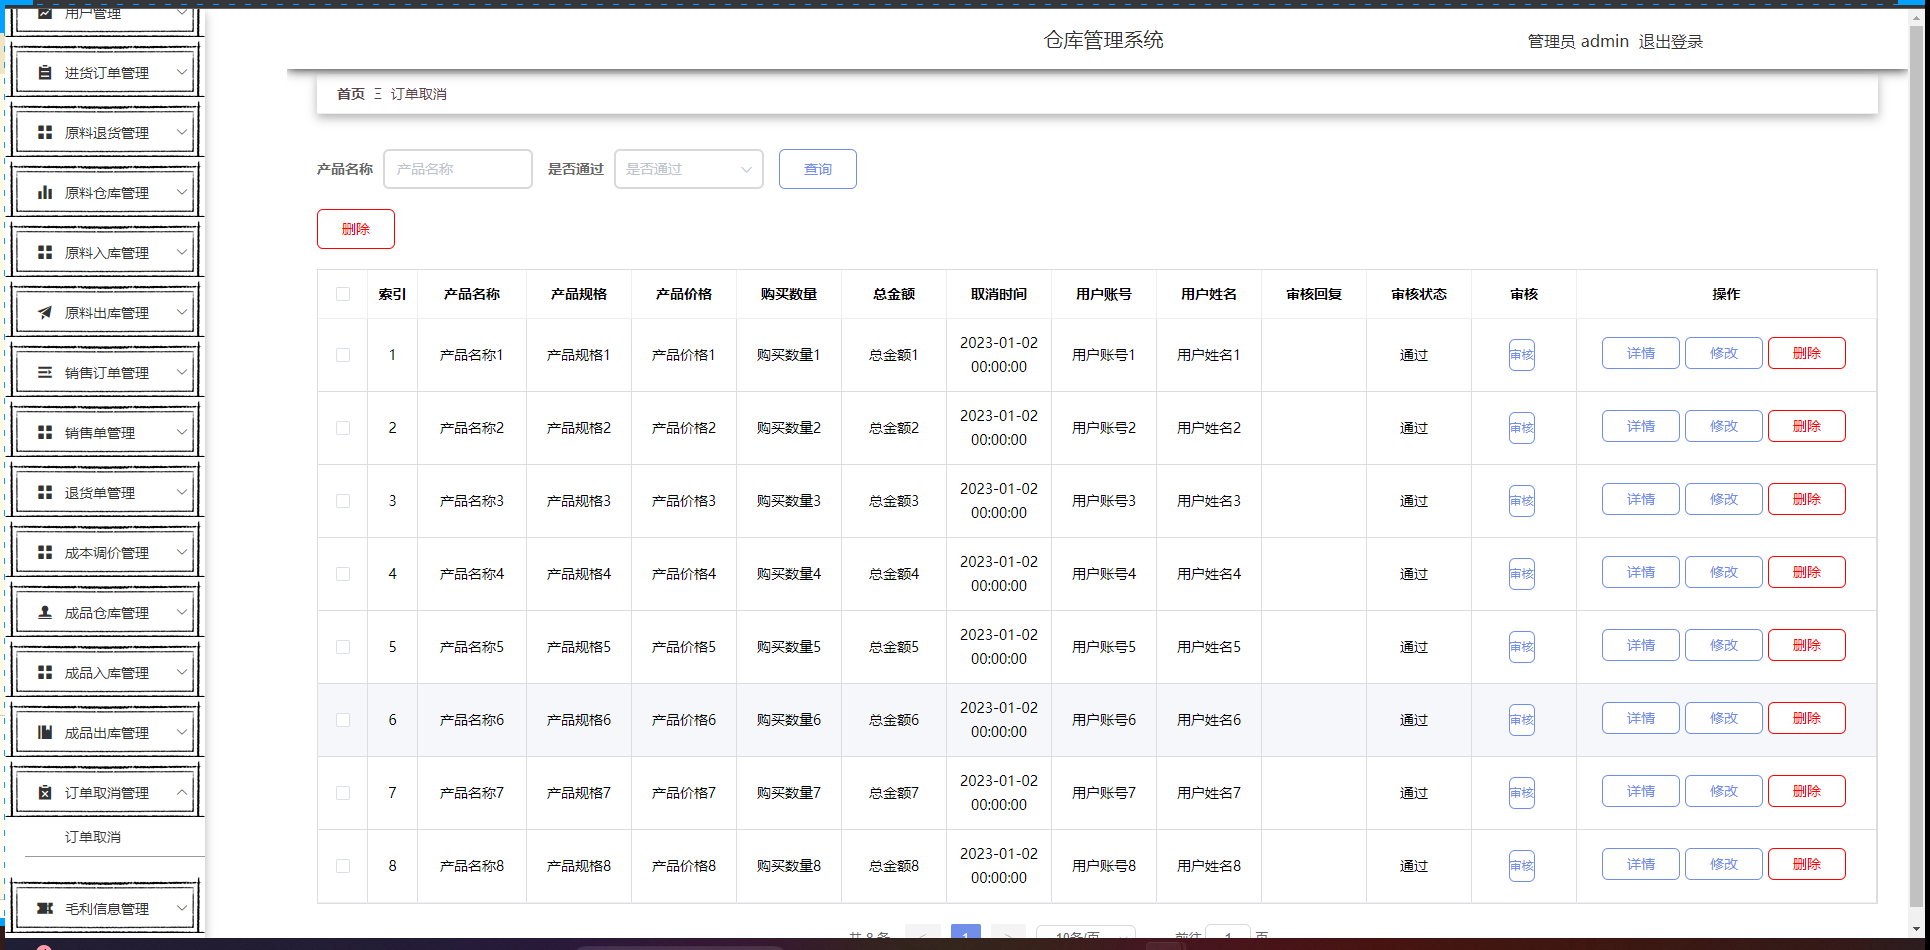Click the 审核 icon button in row 3
Viewport: 1930px width, 950px height.
[x=1522, y=501]
